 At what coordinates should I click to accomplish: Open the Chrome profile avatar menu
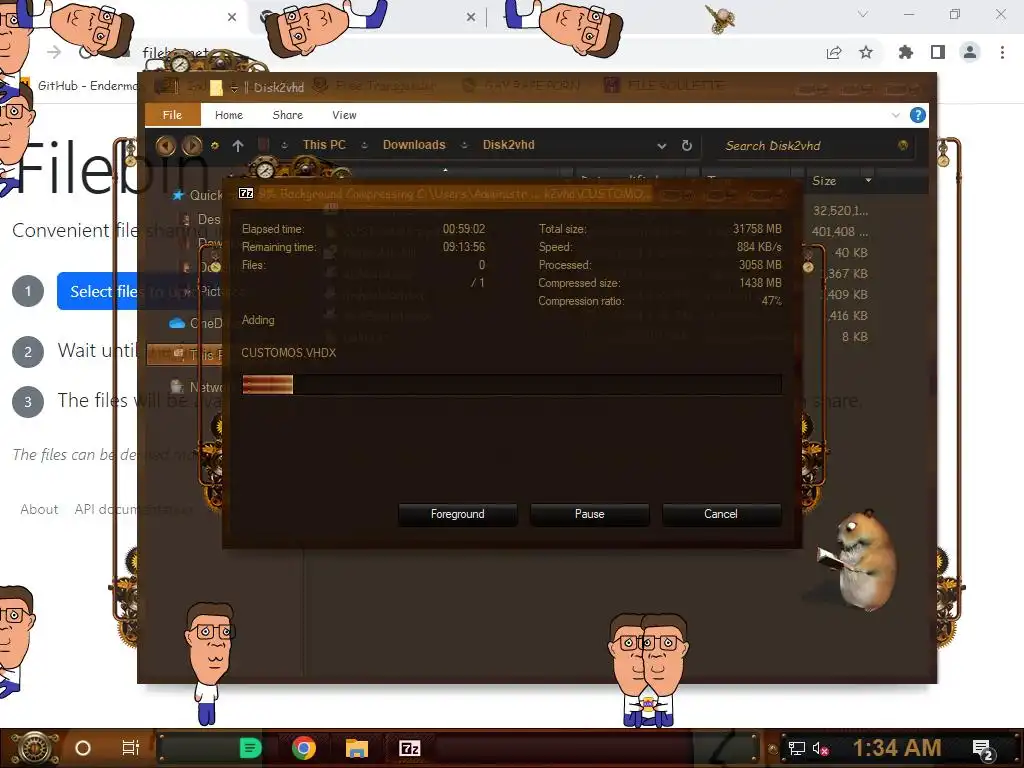[x=970, y=52]
